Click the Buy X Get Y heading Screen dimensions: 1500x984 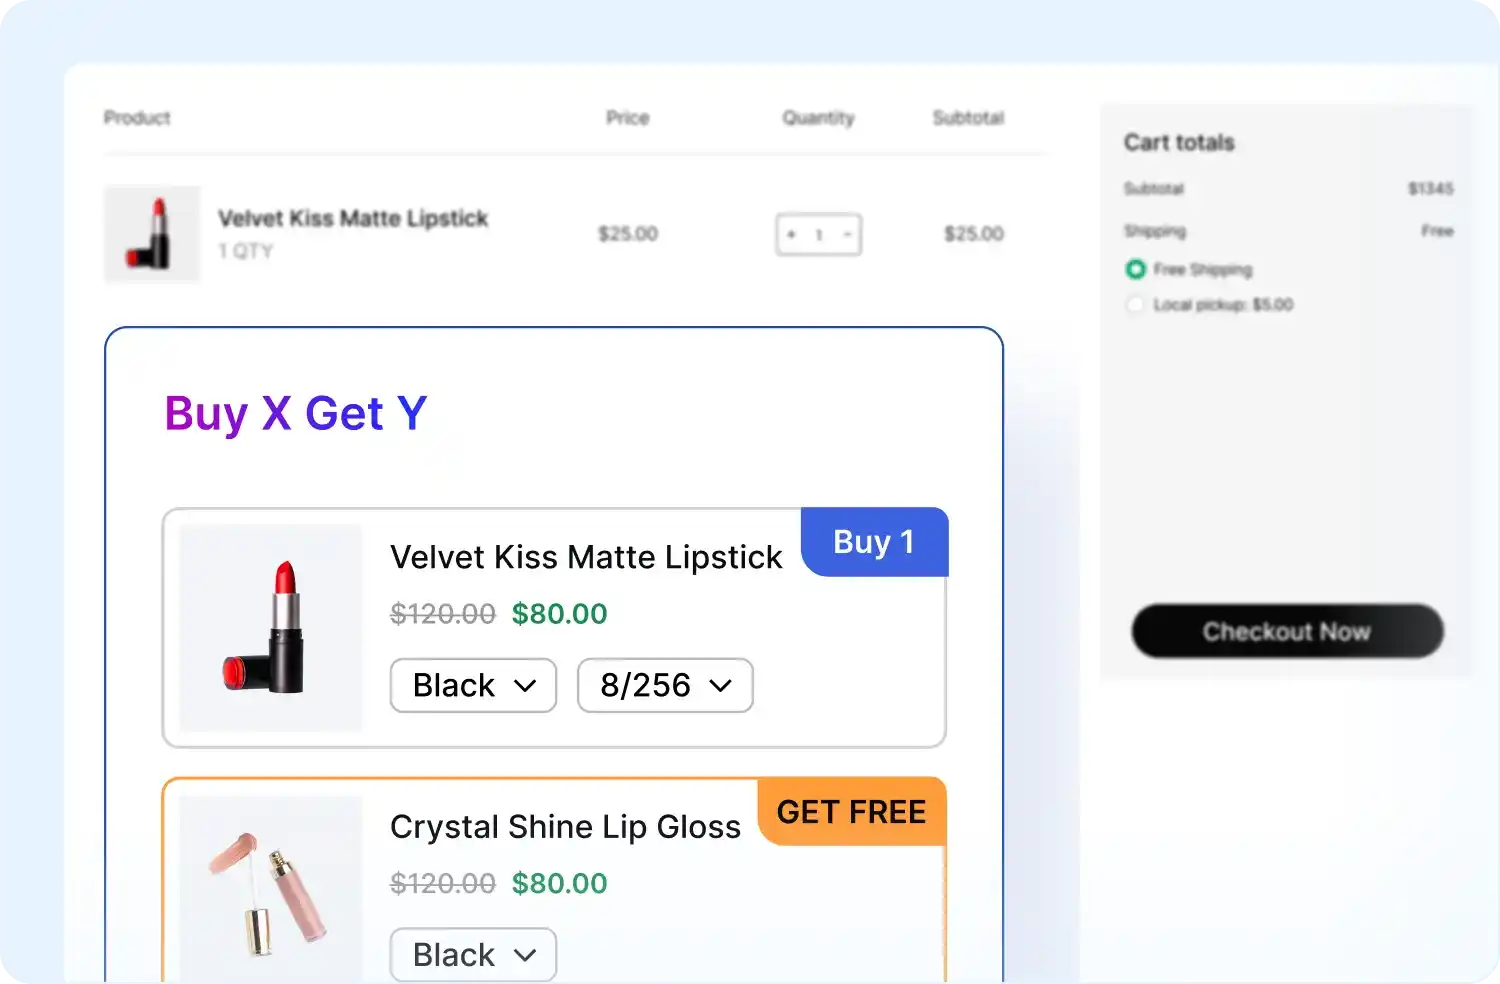tap(296, 413)
